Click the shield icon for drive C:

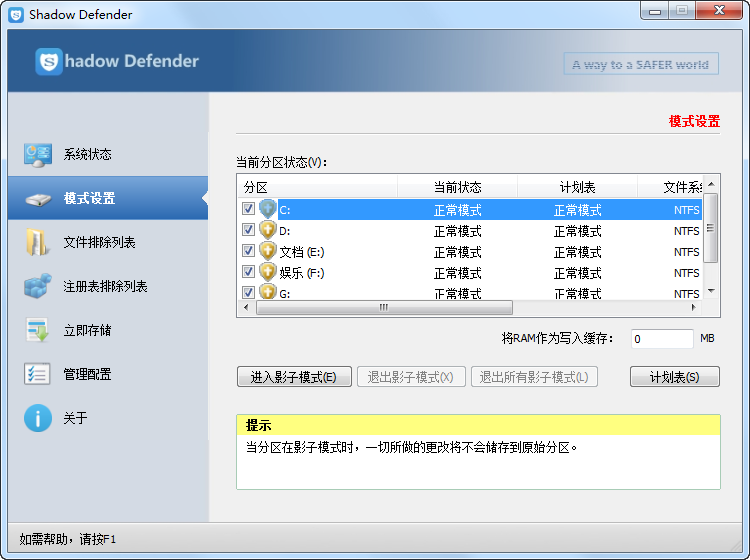(267, 210)
